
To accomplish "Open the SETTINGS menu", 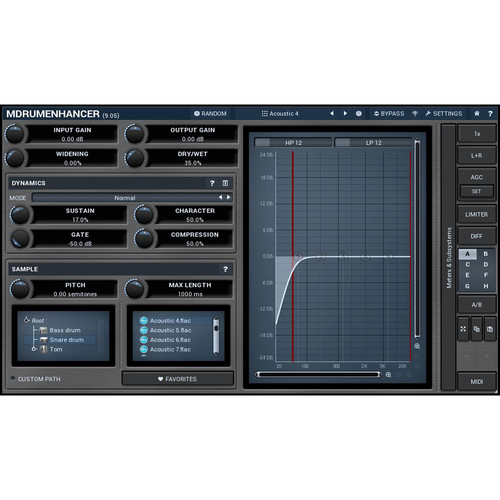I will (x=444, y=114).
